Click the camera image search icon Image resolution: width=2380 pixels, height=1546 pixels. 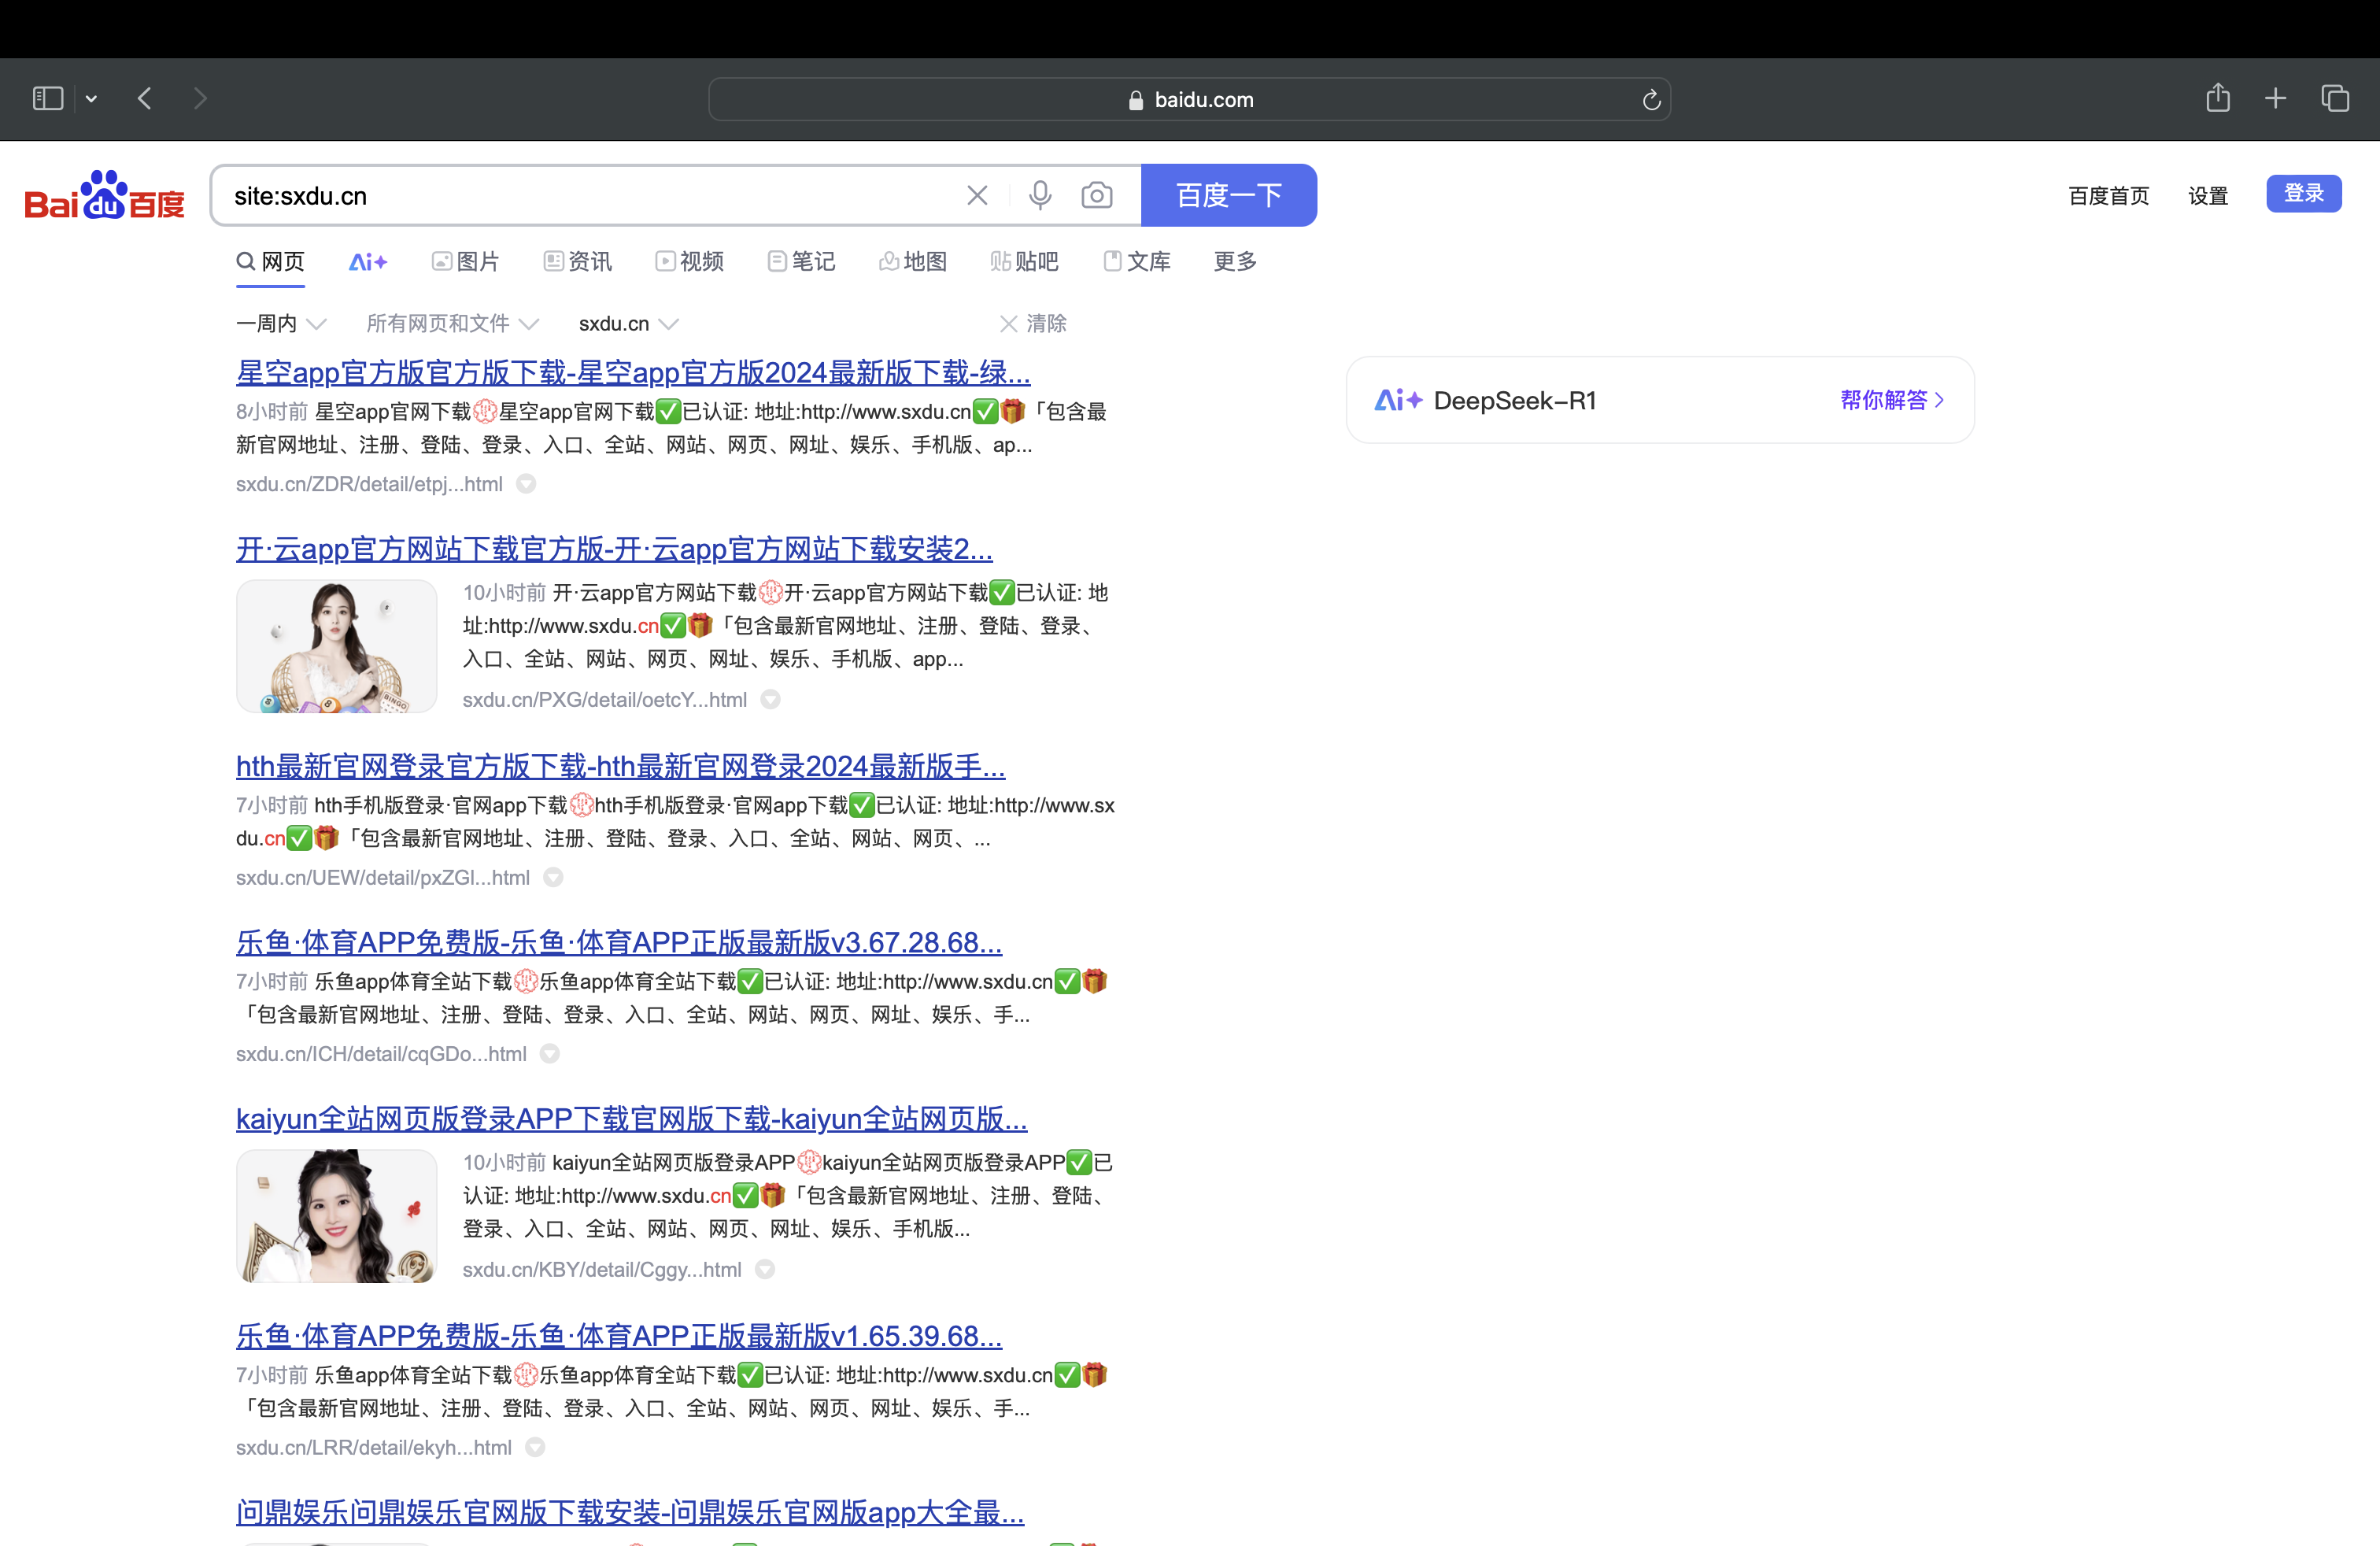pos(1097,195)
